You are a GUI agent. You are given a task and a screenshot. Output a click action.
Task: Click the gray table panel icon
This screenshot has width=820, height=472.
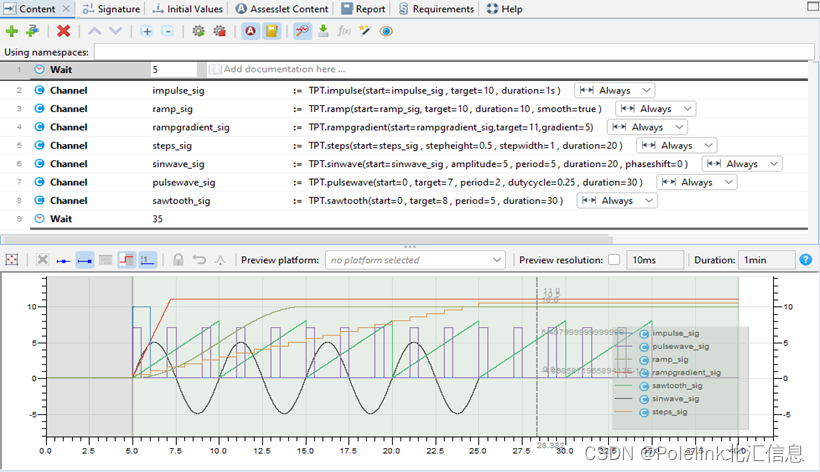coord(106,260)
